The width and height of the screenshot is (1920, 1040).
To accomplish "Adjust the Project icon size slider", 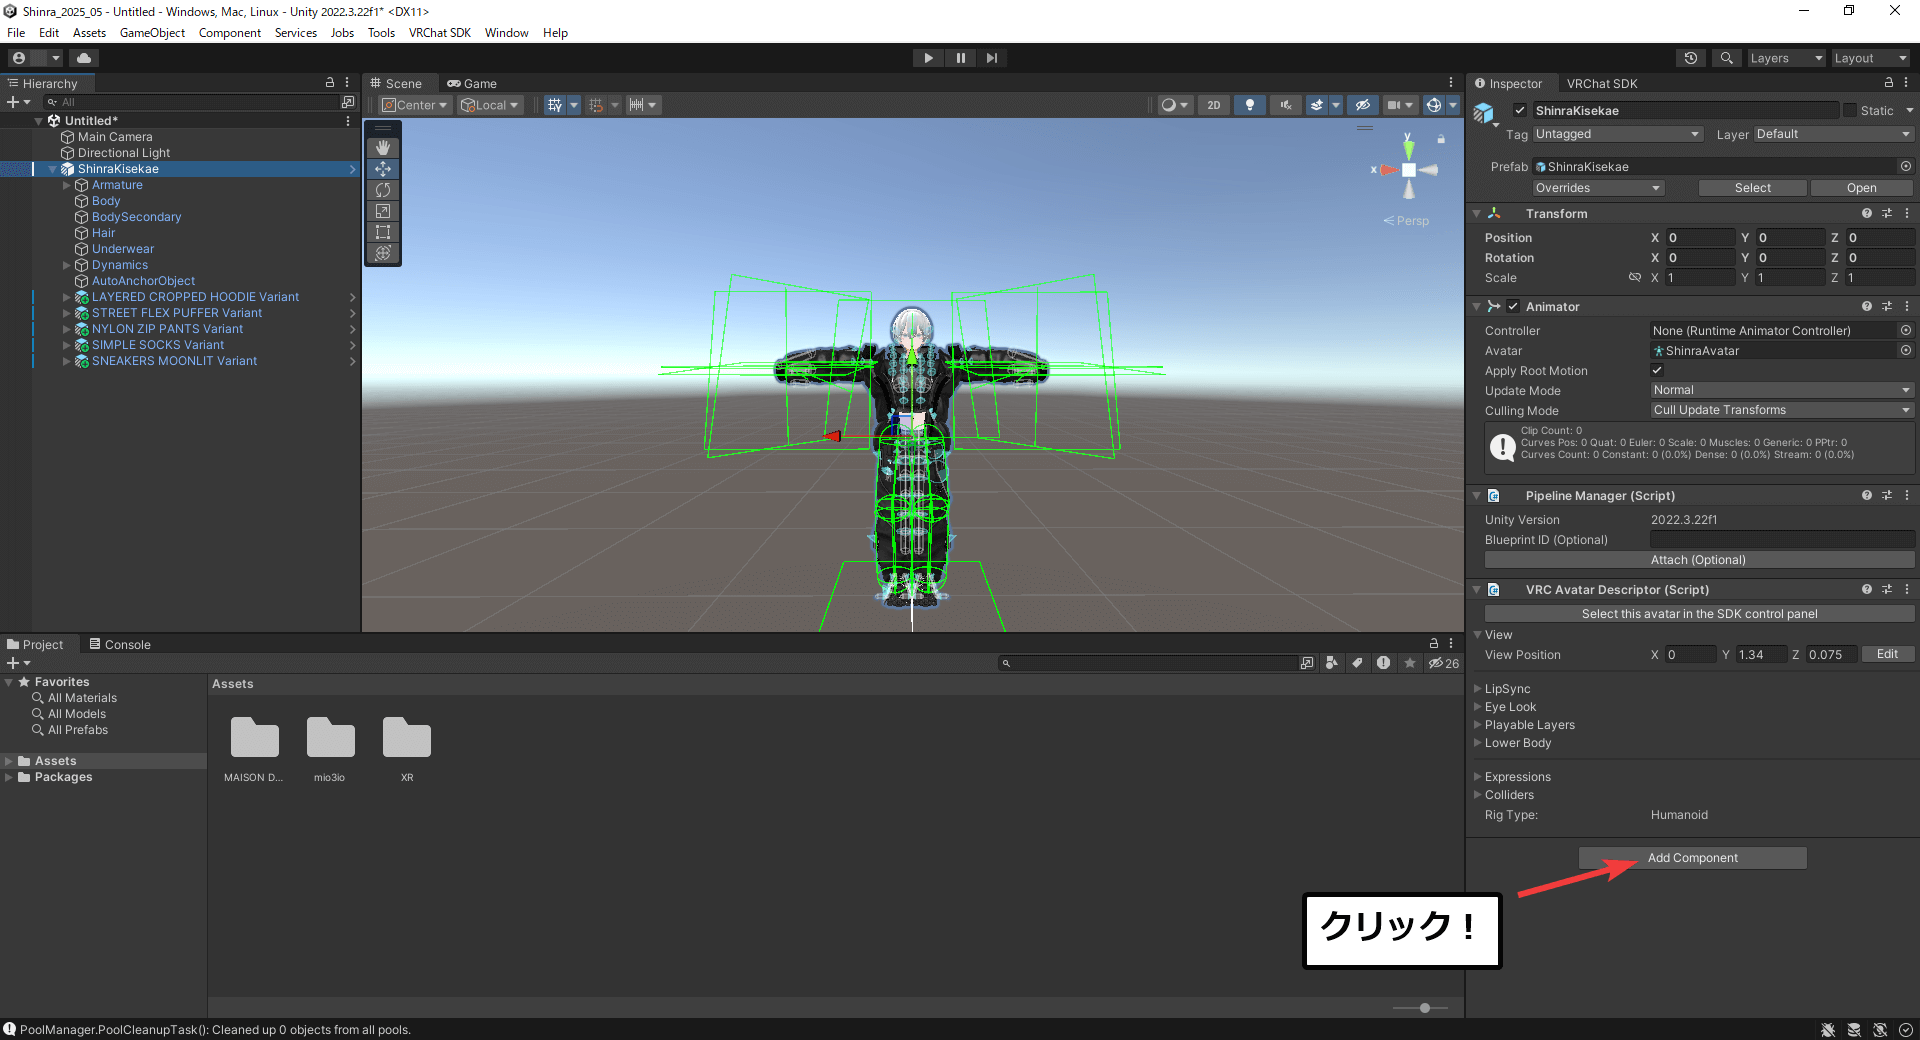I will tap(1424, 1008).
